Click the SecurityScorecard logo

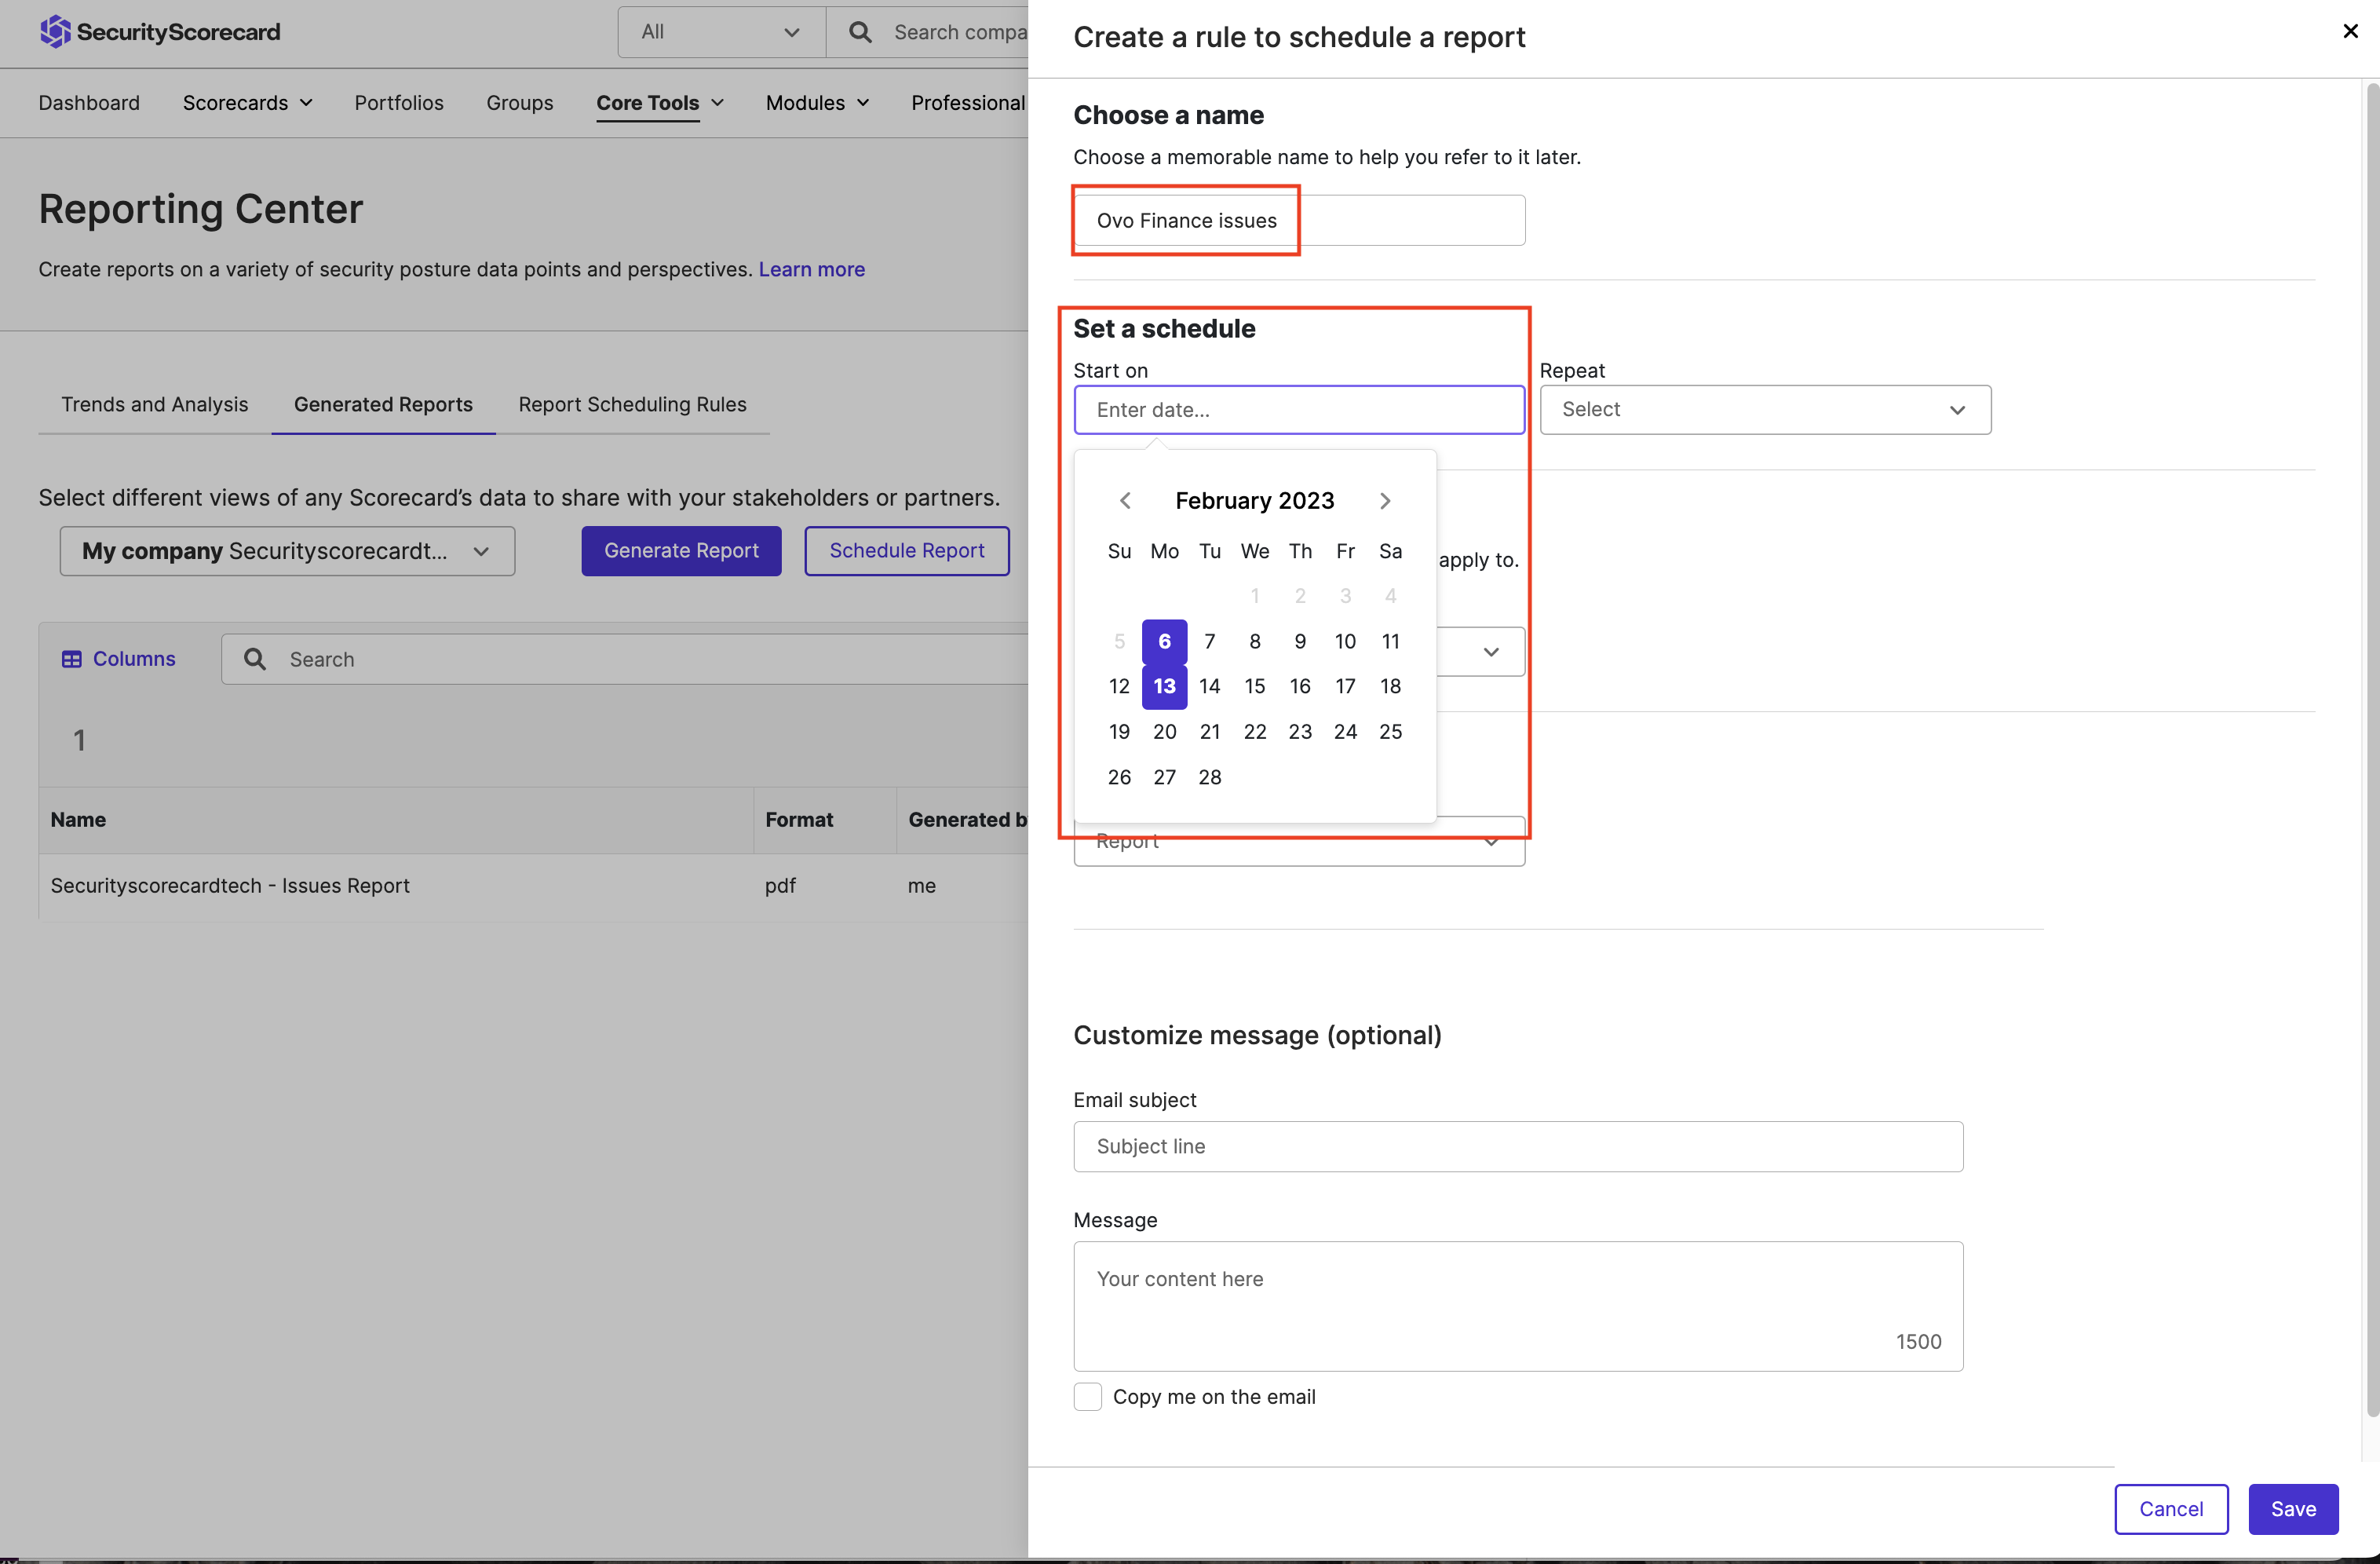(x=160, y=32)
